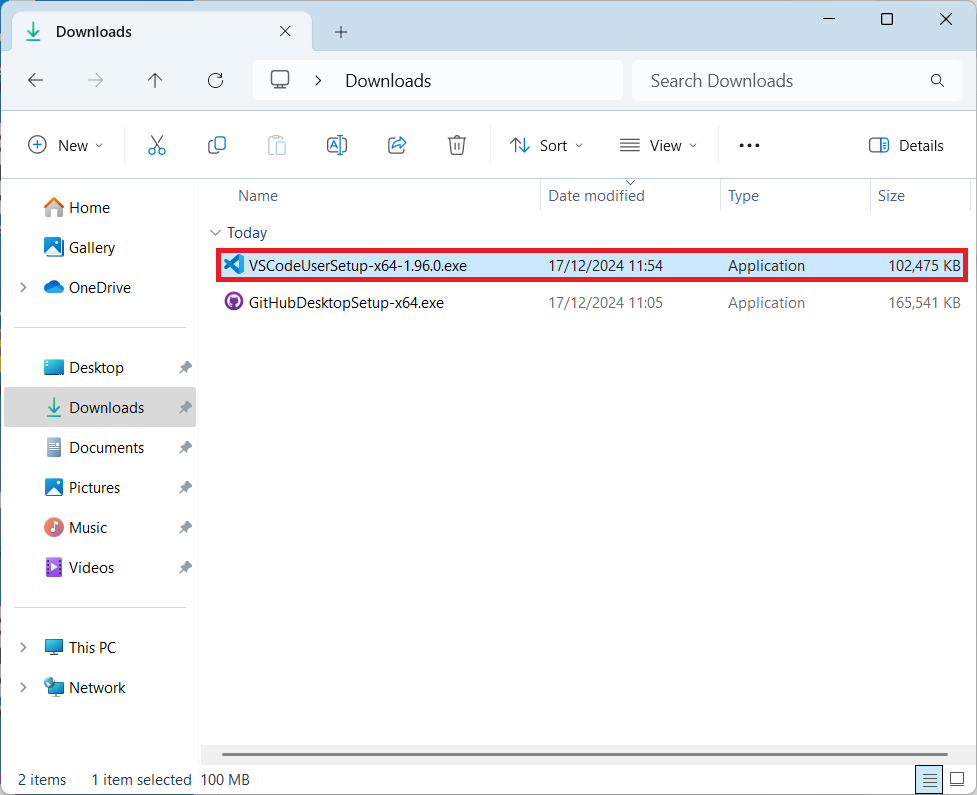Open the View dropdown menu
The width and height of the screenshot is (977, 795).
(658, 145)
